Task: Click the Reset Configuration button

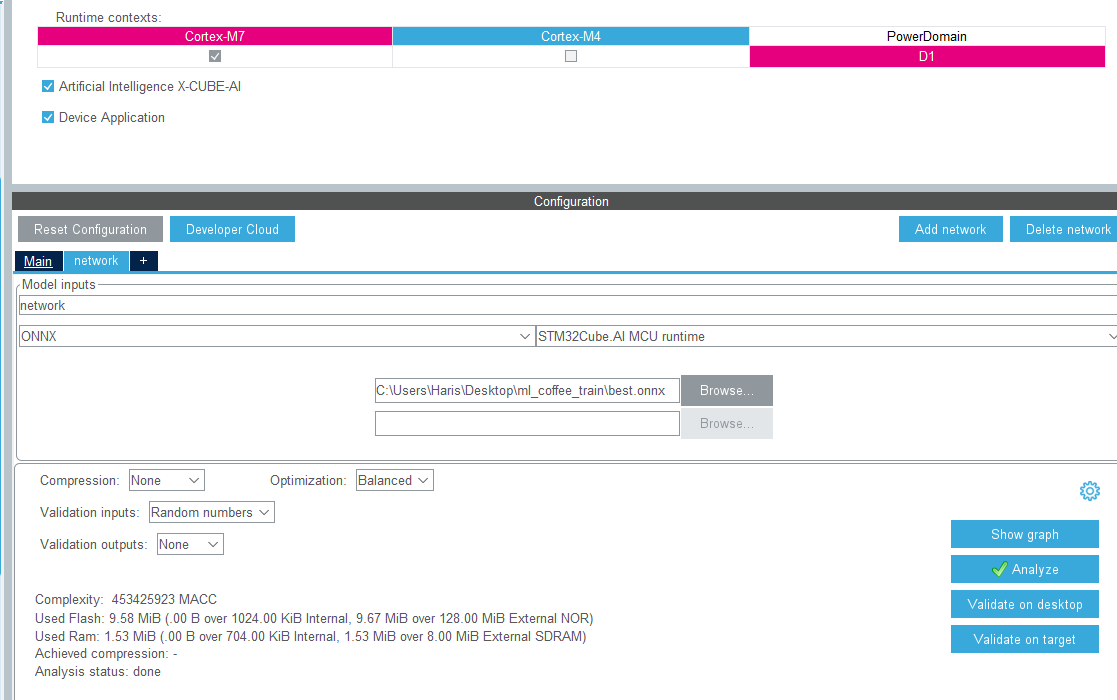Action: click(x=90, y=228)
